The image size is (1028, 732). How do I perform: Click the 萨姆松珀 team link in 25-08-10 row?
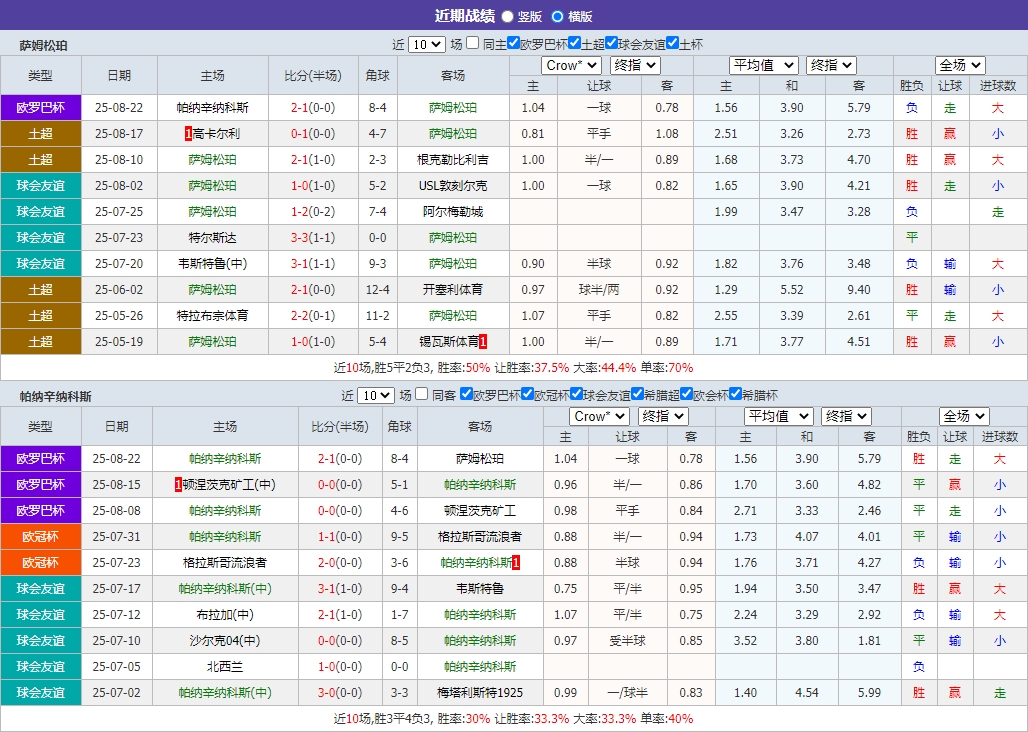213,159
